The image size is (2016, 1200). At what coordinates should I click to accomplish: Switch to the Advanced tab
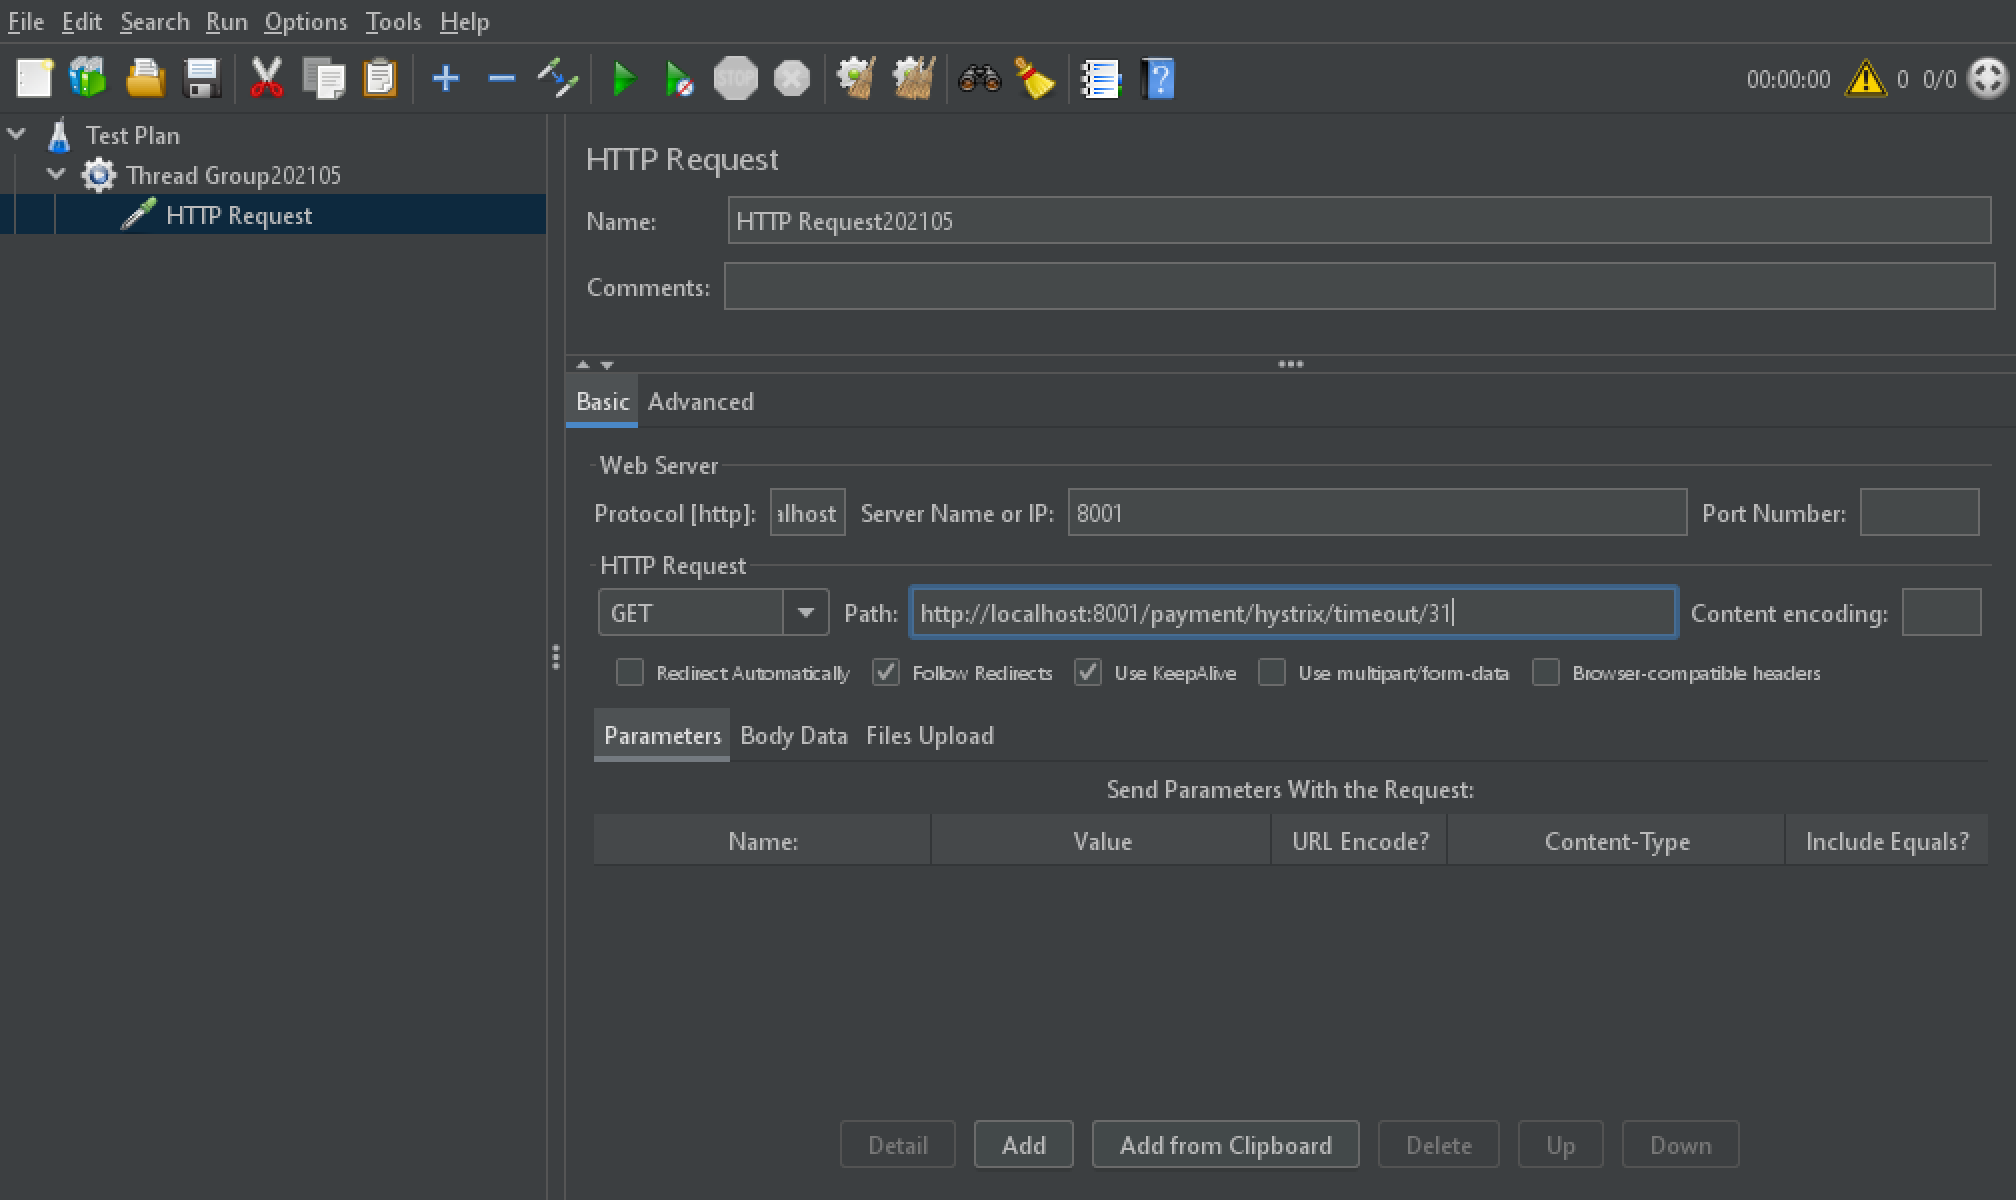700,402
